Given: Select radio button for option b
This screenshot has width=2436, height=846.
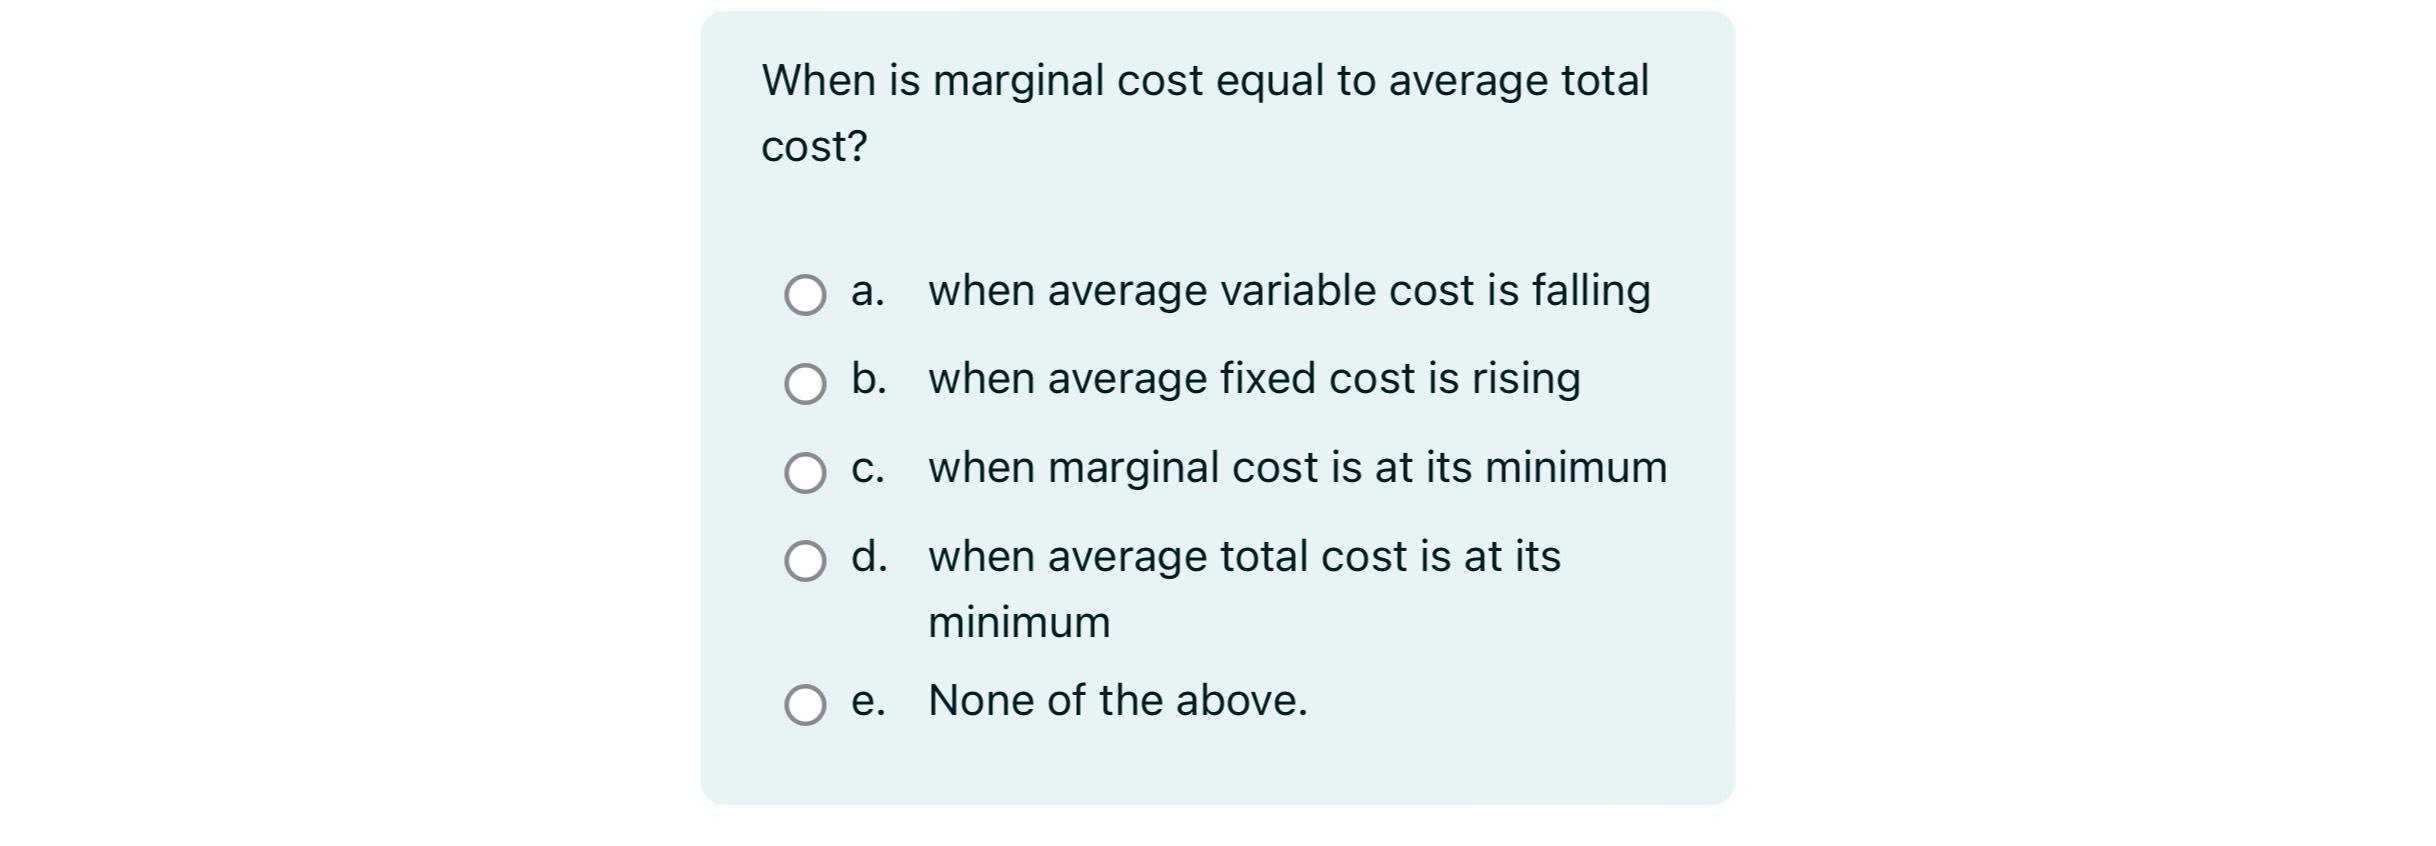Looking at the screenshot, I should pyautogui.click(x=806, y=383).
